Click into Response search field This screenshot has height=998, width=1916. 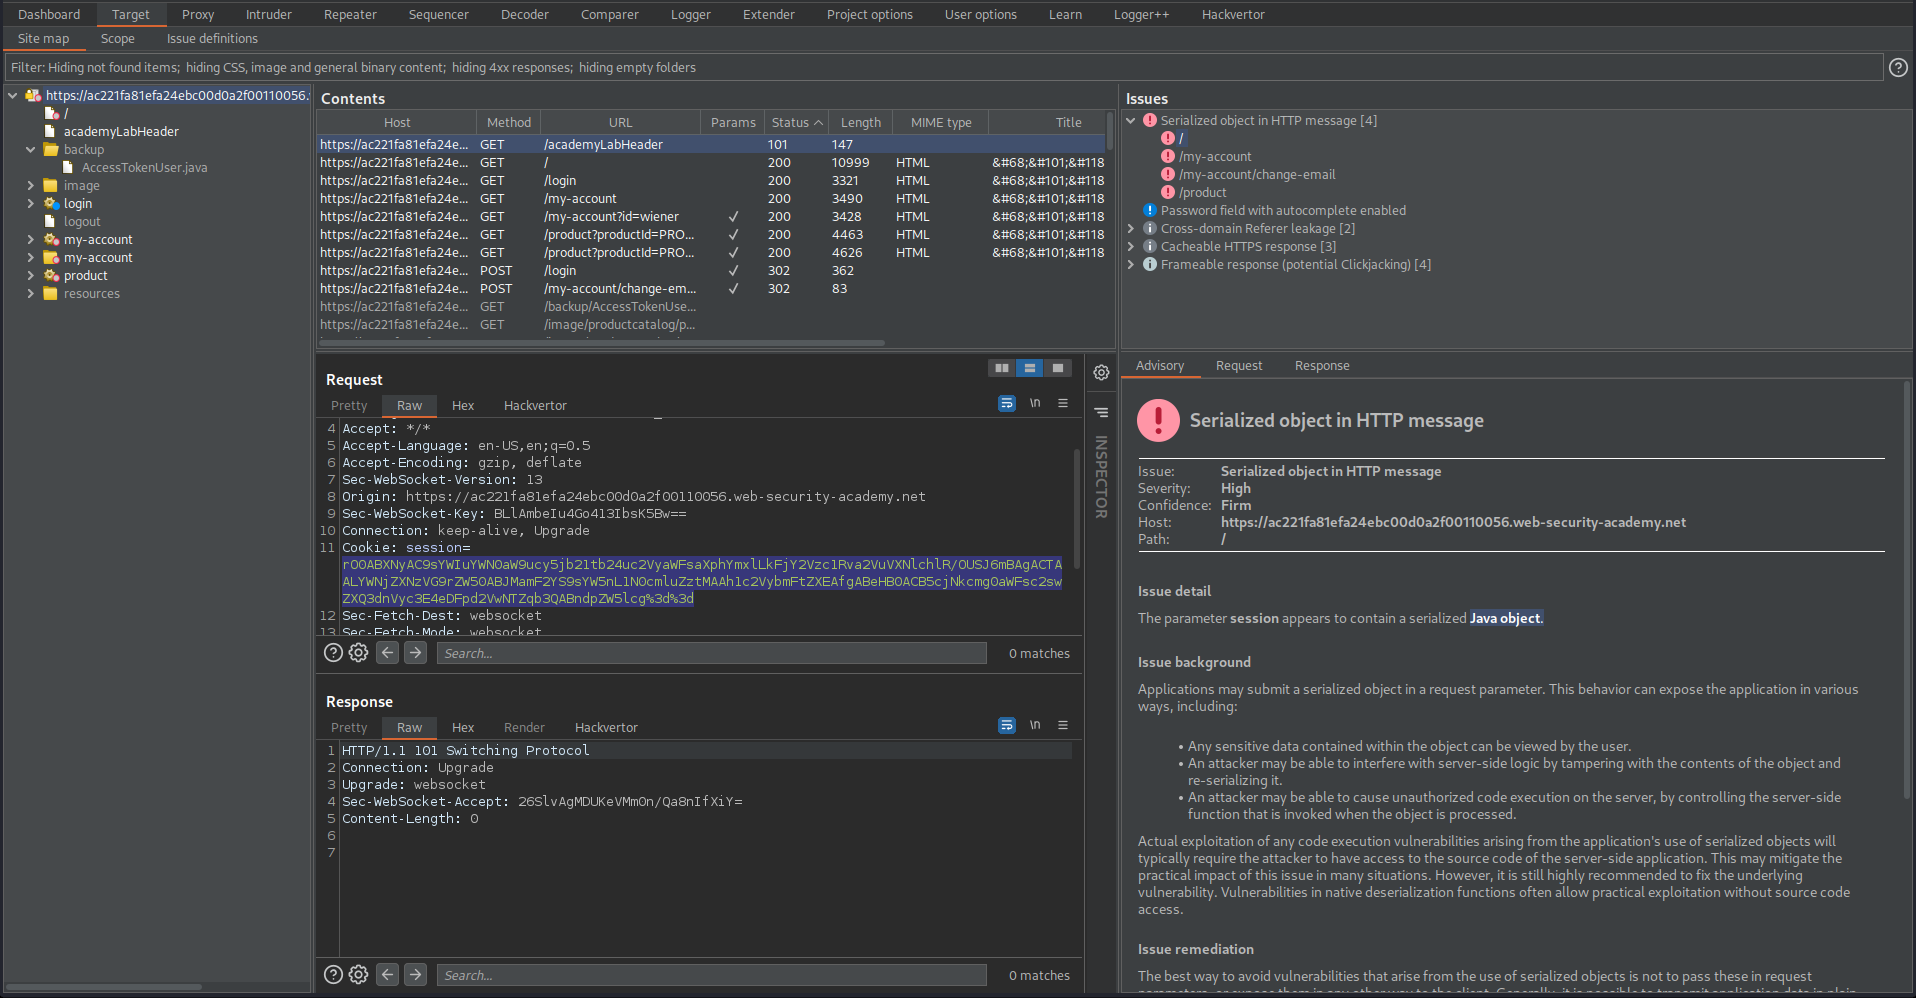[712, 975]
